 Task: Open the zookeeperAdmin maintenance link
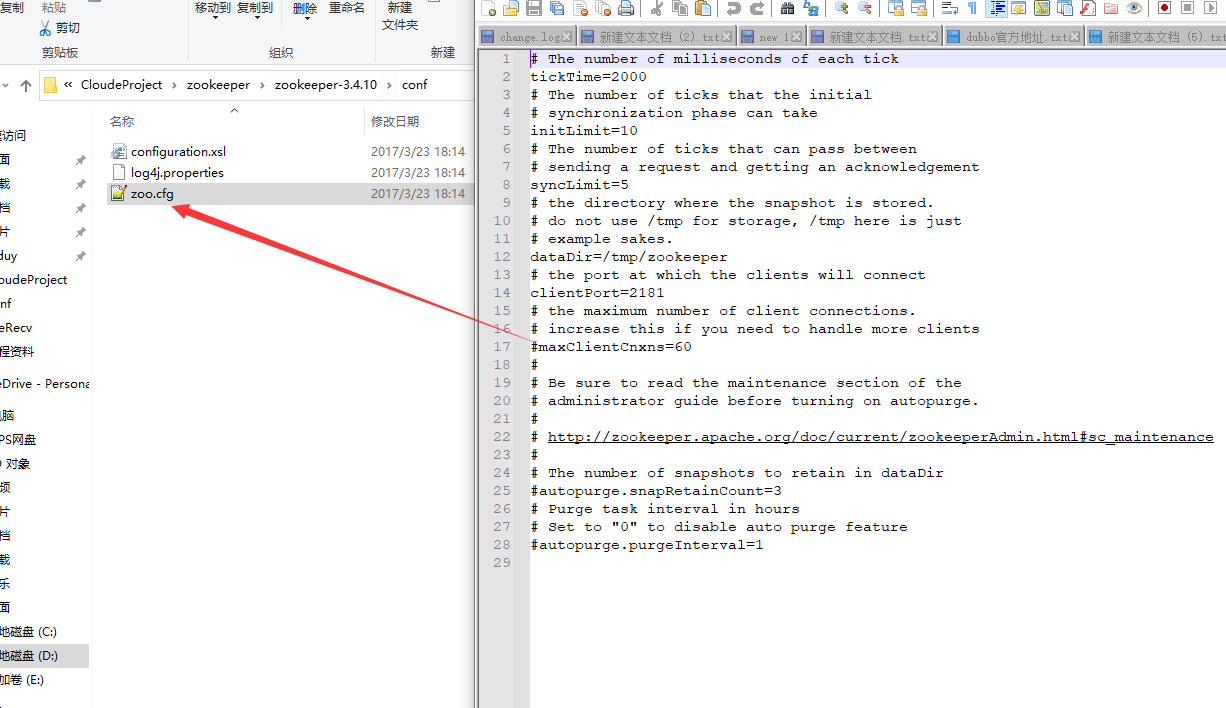click(880, 436)
